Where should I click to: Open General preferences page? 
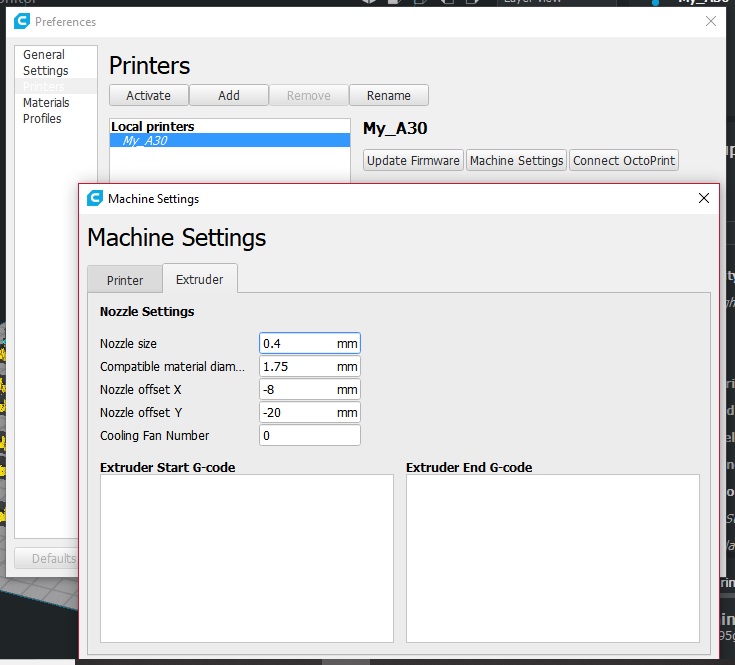pyautogui.click(x=44, y=54)
